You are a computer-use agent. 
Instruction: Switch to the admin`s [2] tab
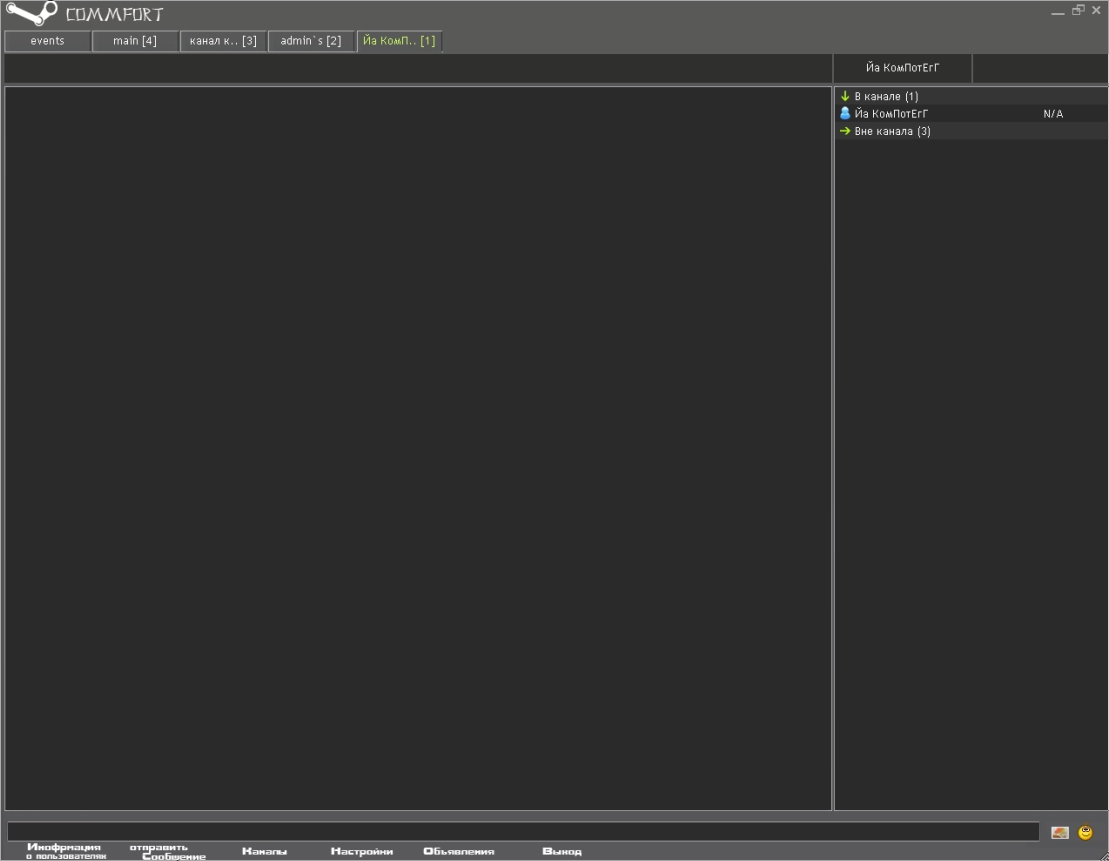311,41
